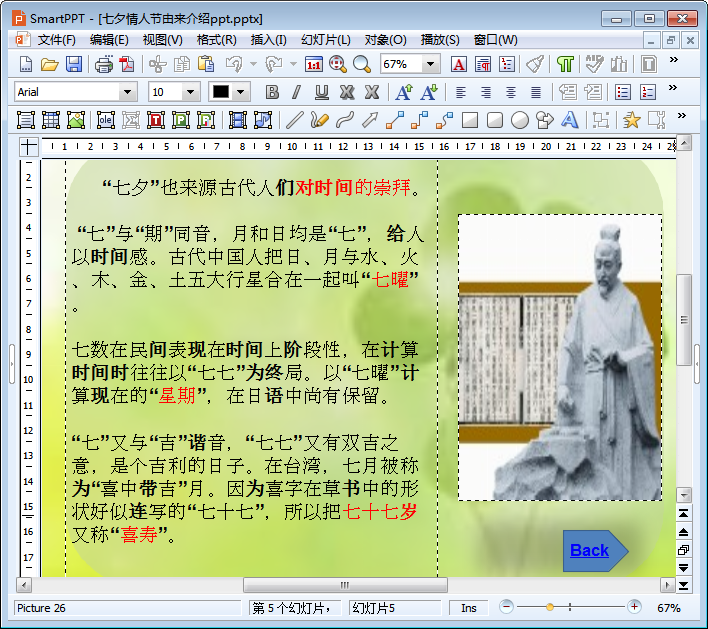Toggle the numbered list icon
The width and height of the screenshot is (708, 629).
[x=647, y=92]
